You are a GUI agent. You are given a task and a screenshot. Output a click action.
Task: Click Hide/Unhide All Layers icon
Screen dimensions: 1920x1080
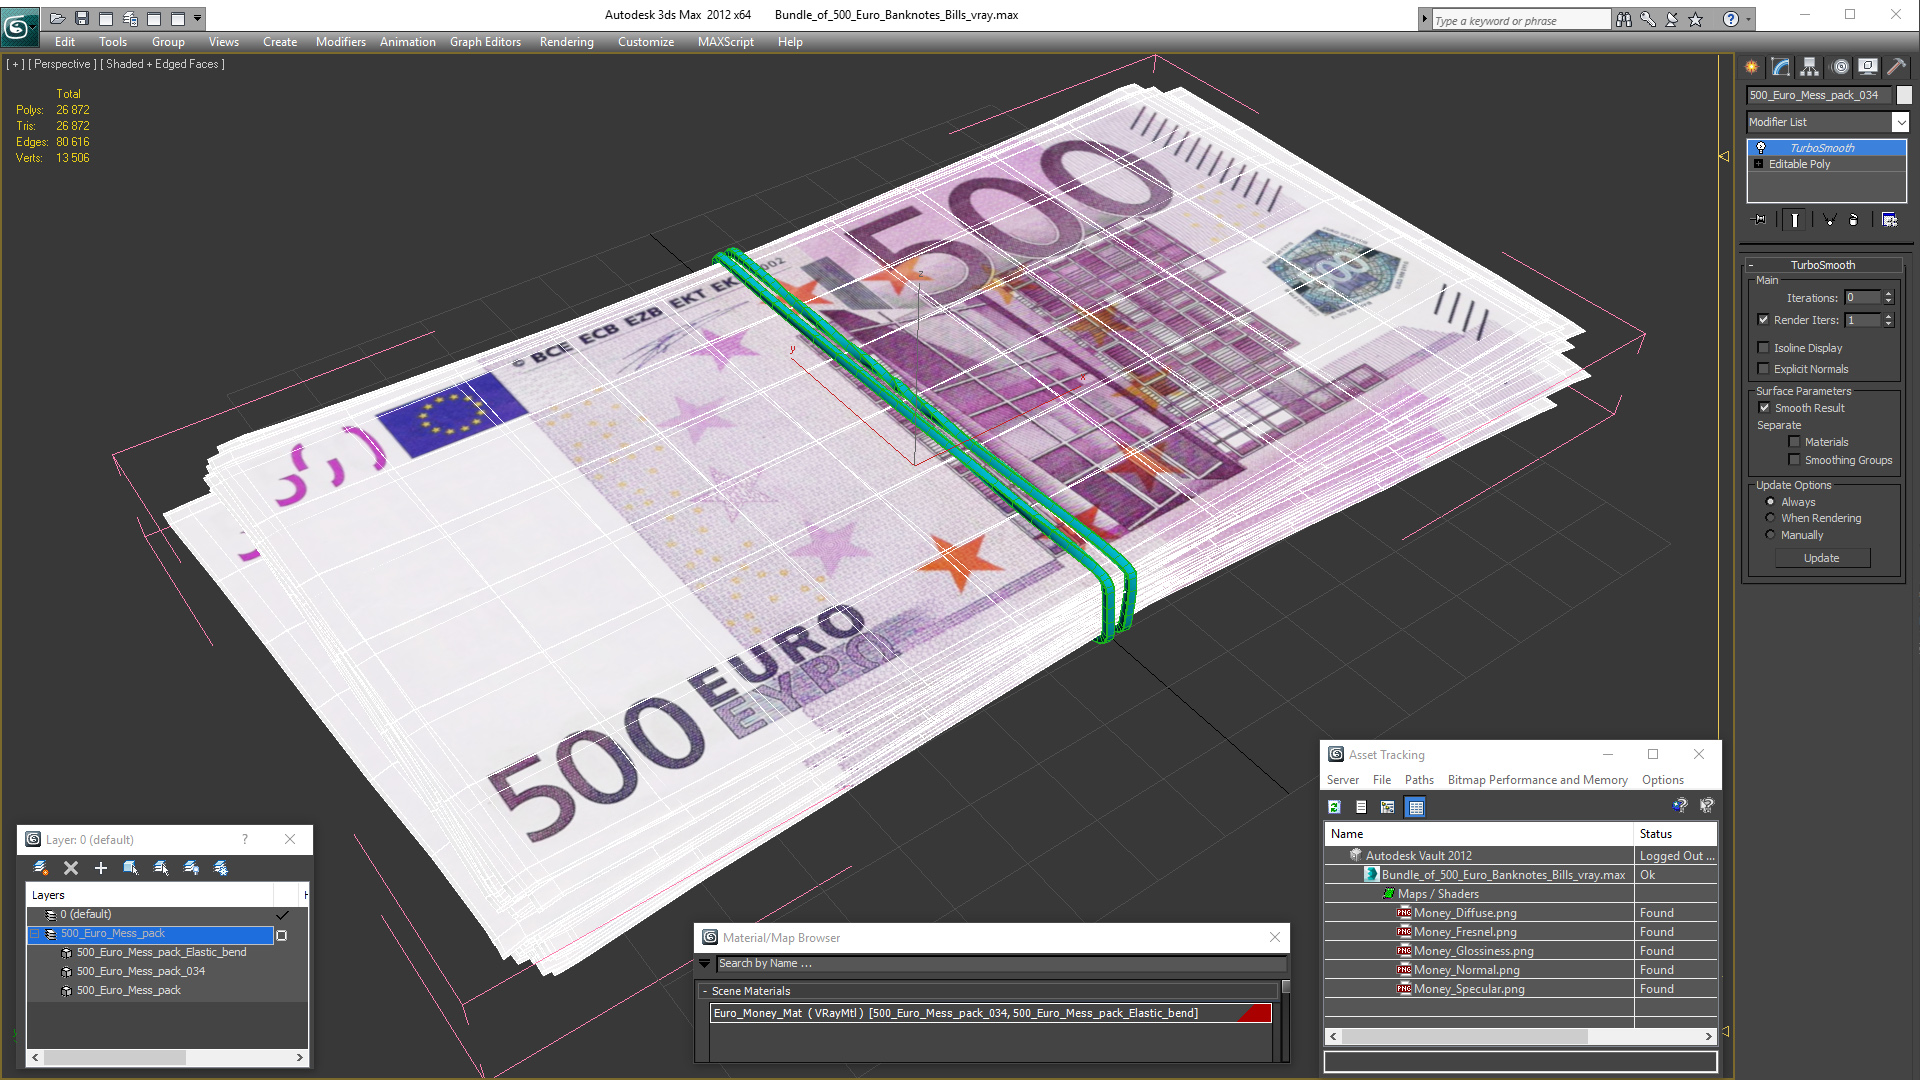[191, 868]
